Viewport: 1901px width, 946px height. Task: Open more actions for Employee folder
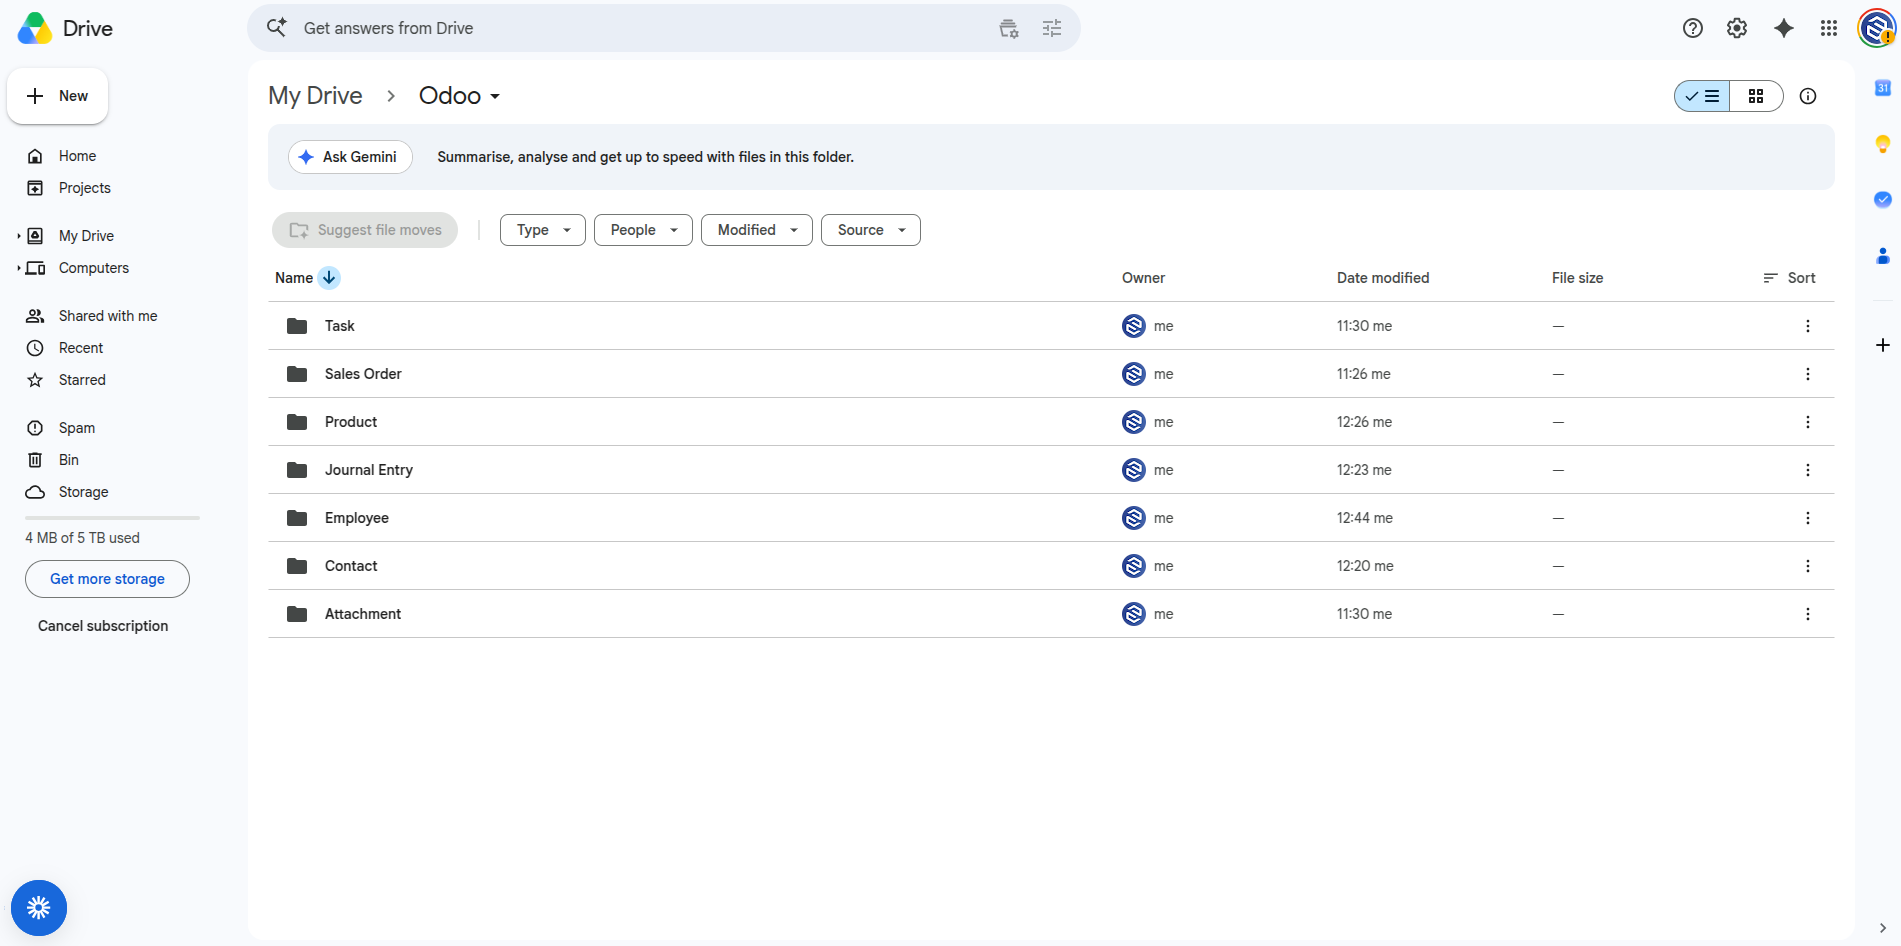(1807, 518)
